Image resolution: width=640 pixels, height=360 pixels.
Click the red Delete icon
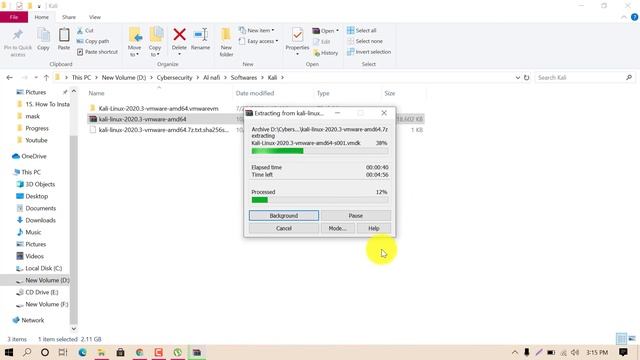[x=179, y=35]
